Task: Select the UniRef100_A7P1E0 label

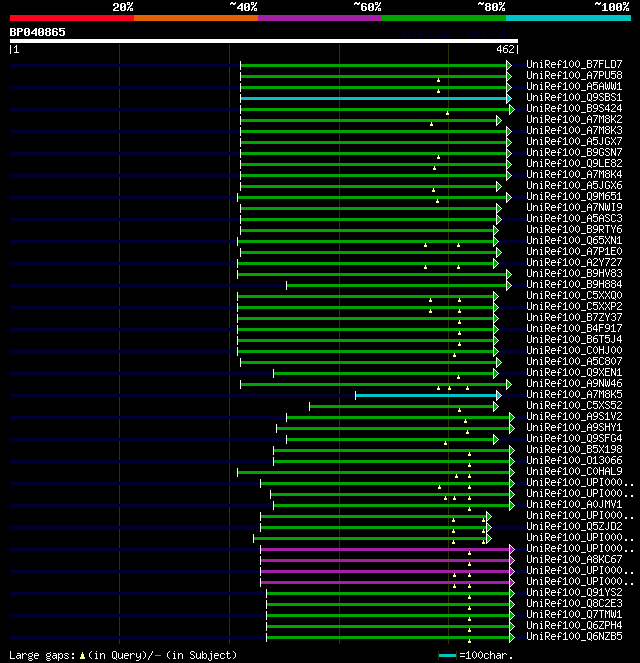Action: click(574, 251)
